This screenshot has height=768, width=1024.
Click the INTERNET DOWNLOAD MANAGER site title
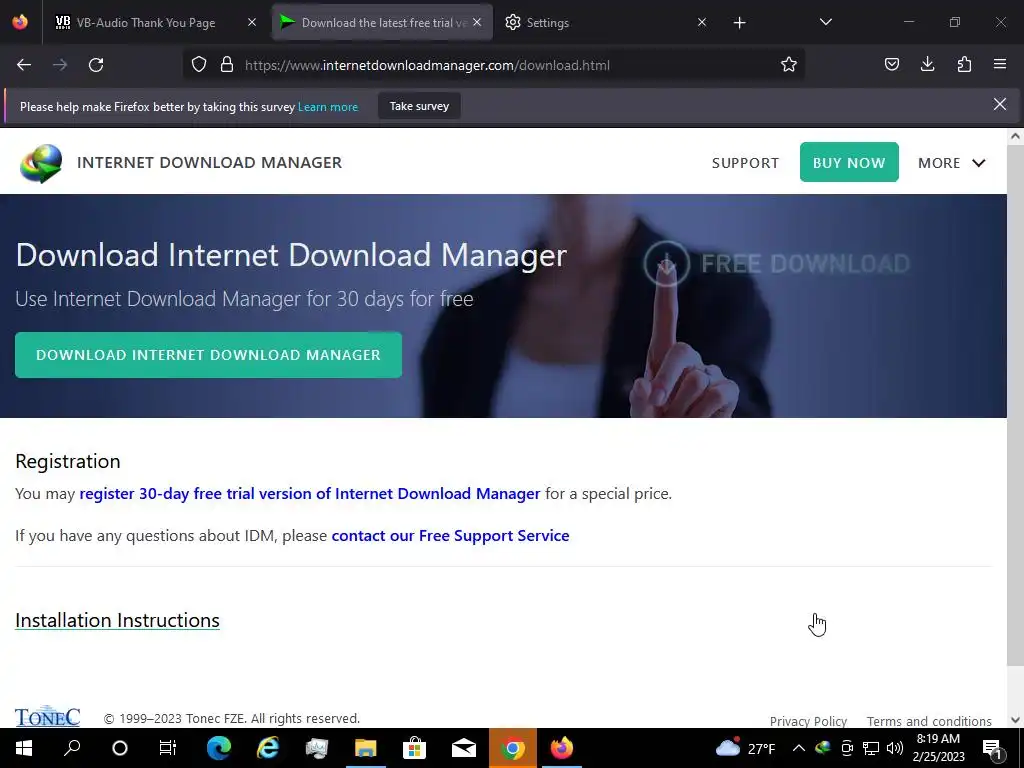(209, 163)
